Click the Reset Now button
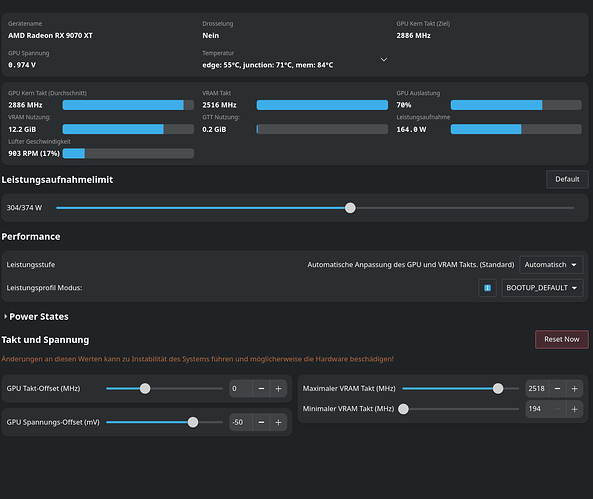The height and width of the screenshot is (499, 593). pyautogui.click(x=562, y=339)
